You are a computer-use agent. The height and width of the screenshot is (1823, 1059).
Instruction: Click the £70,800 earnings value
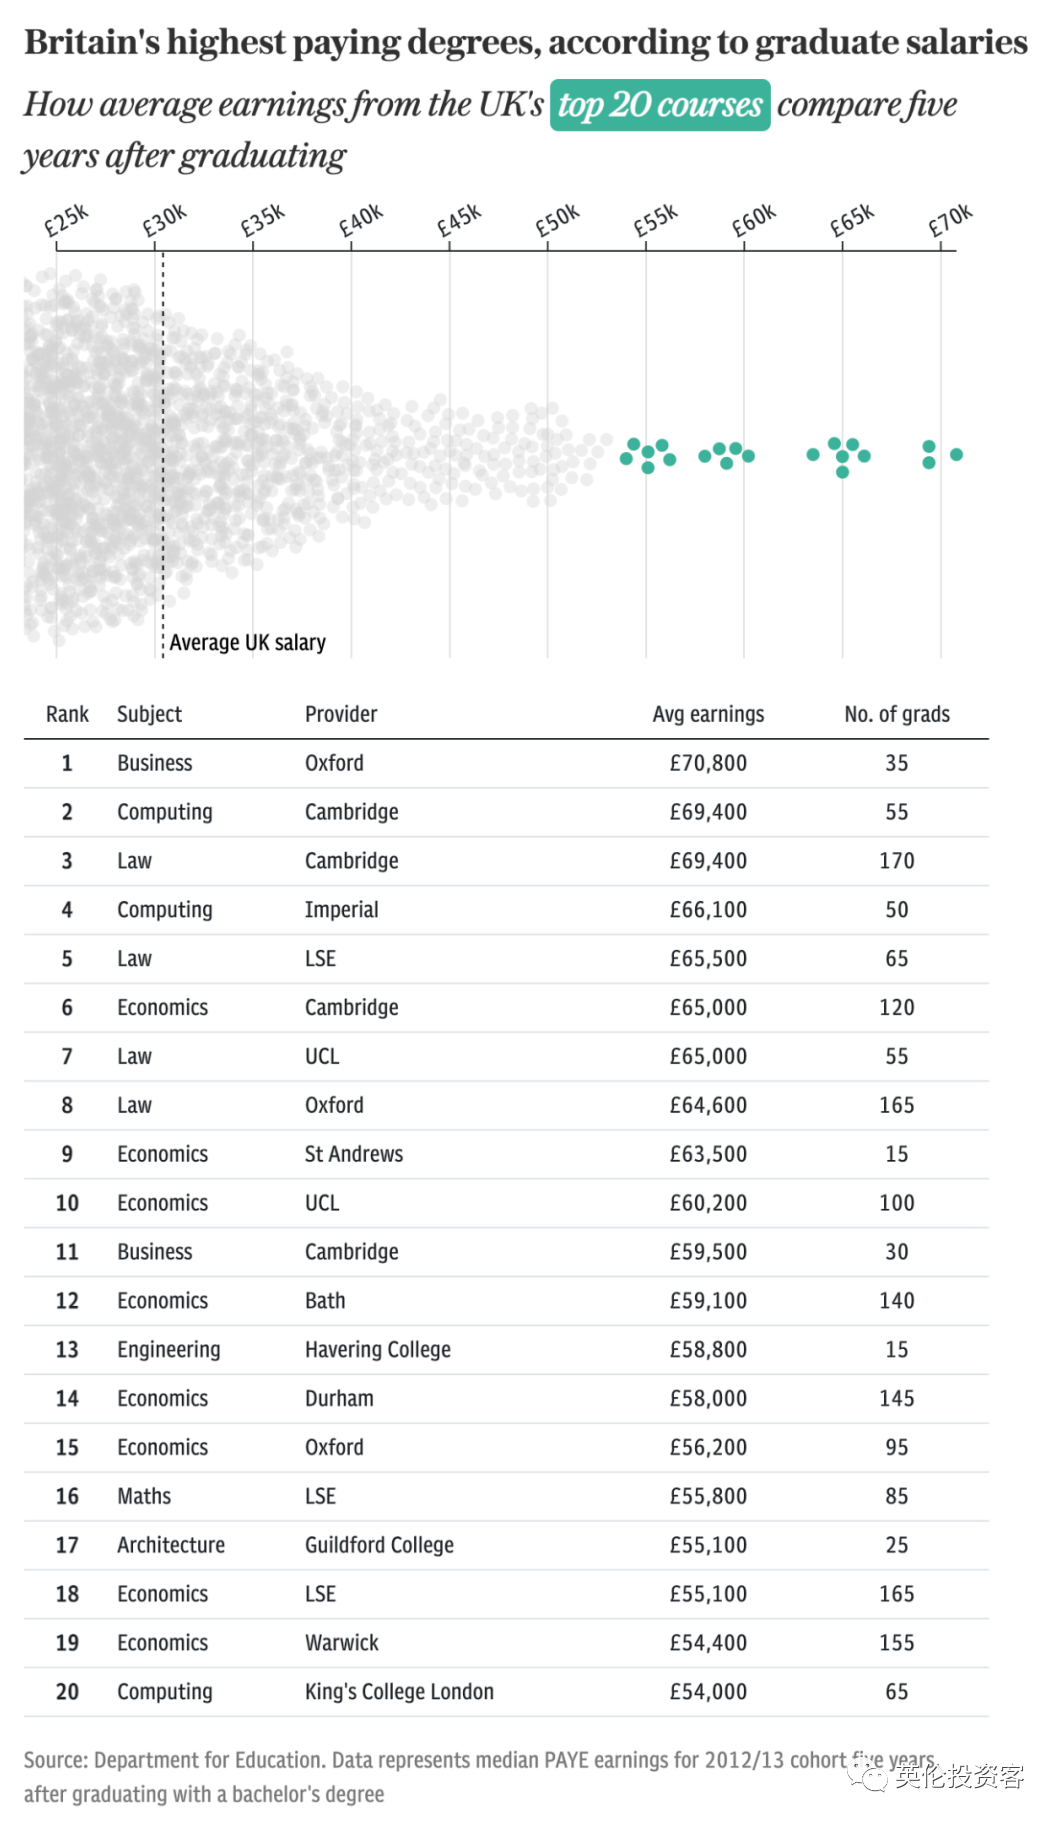point(708,763)
